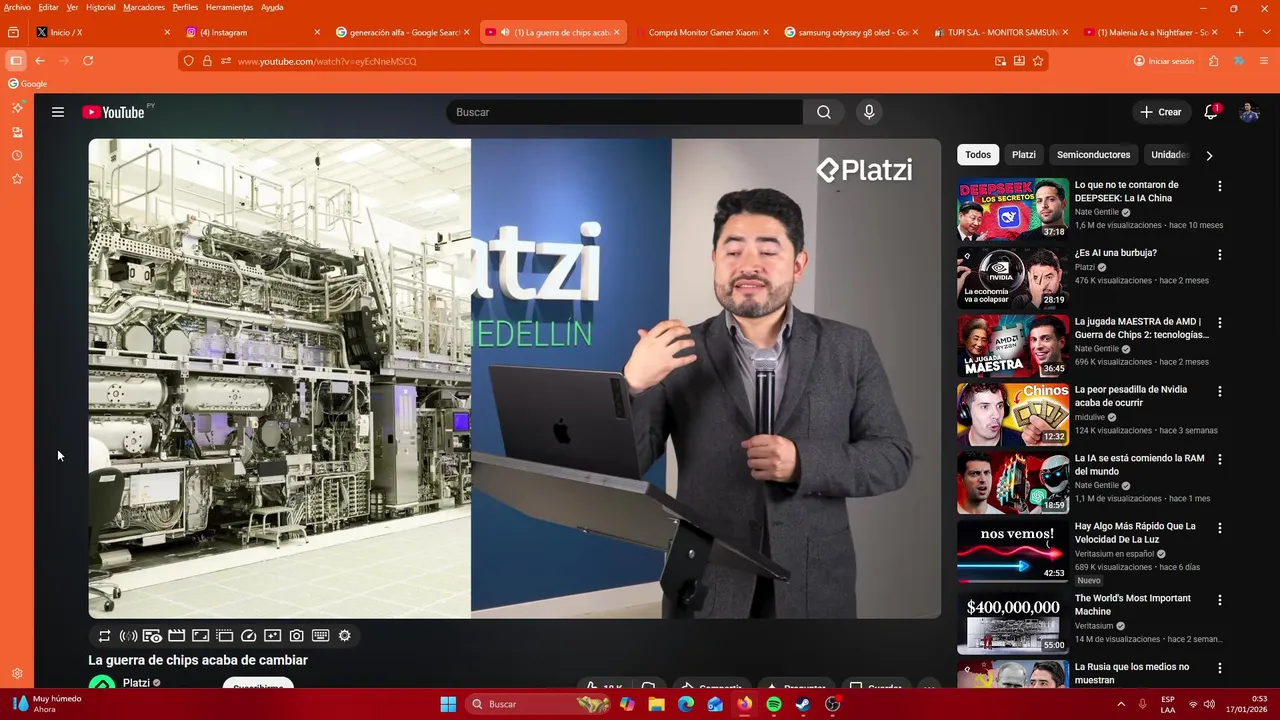Open Steam from the taskbar

click(803, 704)
